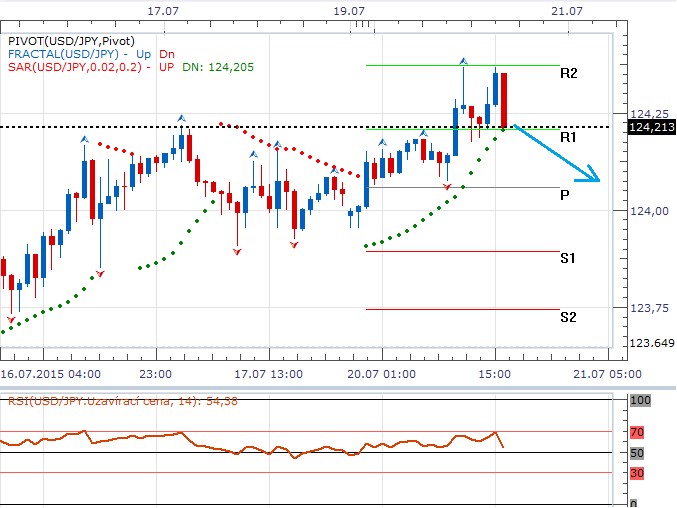Image resolution: width=677 pixels, height=508 pixels.
Task: Click the R1 resistance level label
Action: coord(568,137)
